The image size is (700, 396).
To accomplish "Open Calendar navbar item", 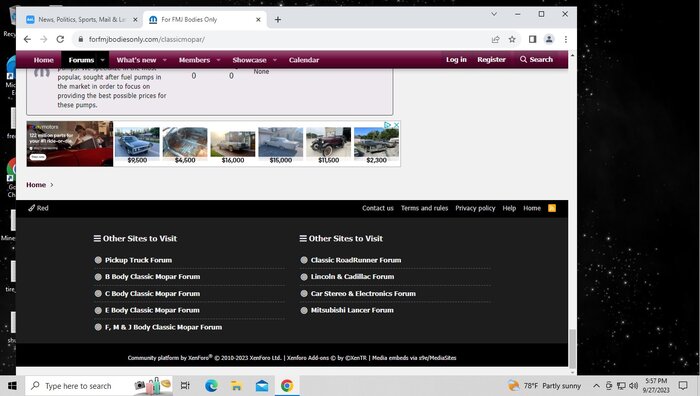I will [x=304, y=60].
